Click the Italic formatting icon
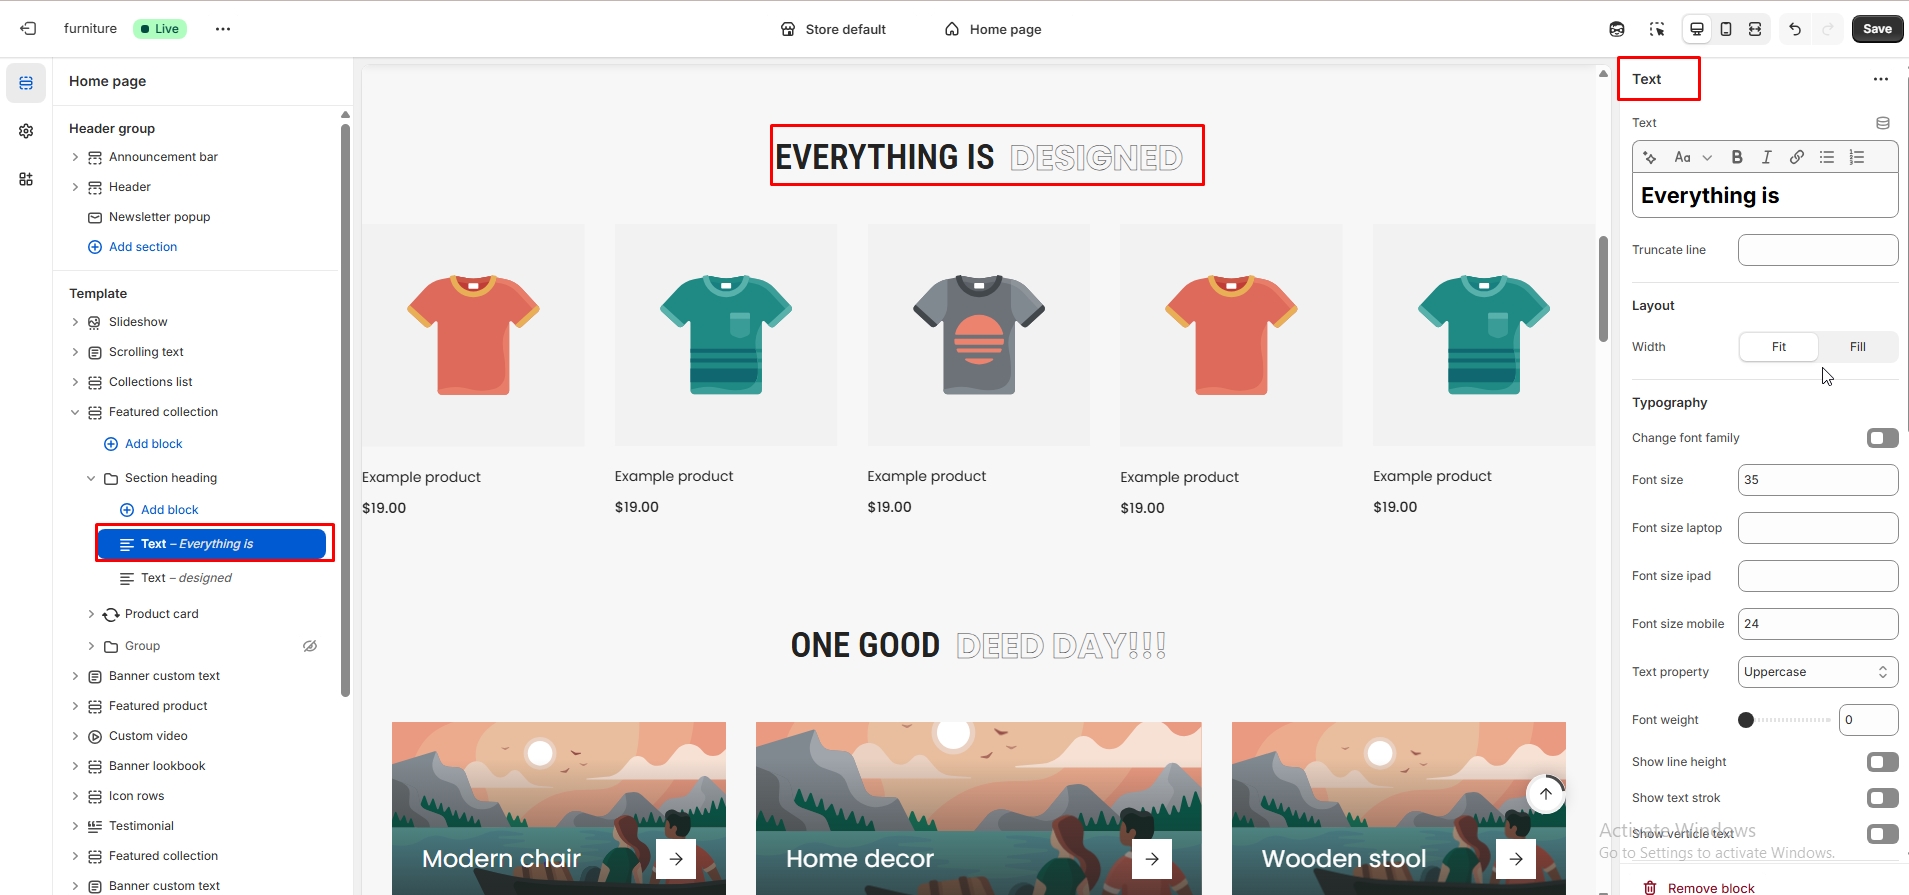Viewport: 1909px width, 895px height. (x=1767, y=157)
